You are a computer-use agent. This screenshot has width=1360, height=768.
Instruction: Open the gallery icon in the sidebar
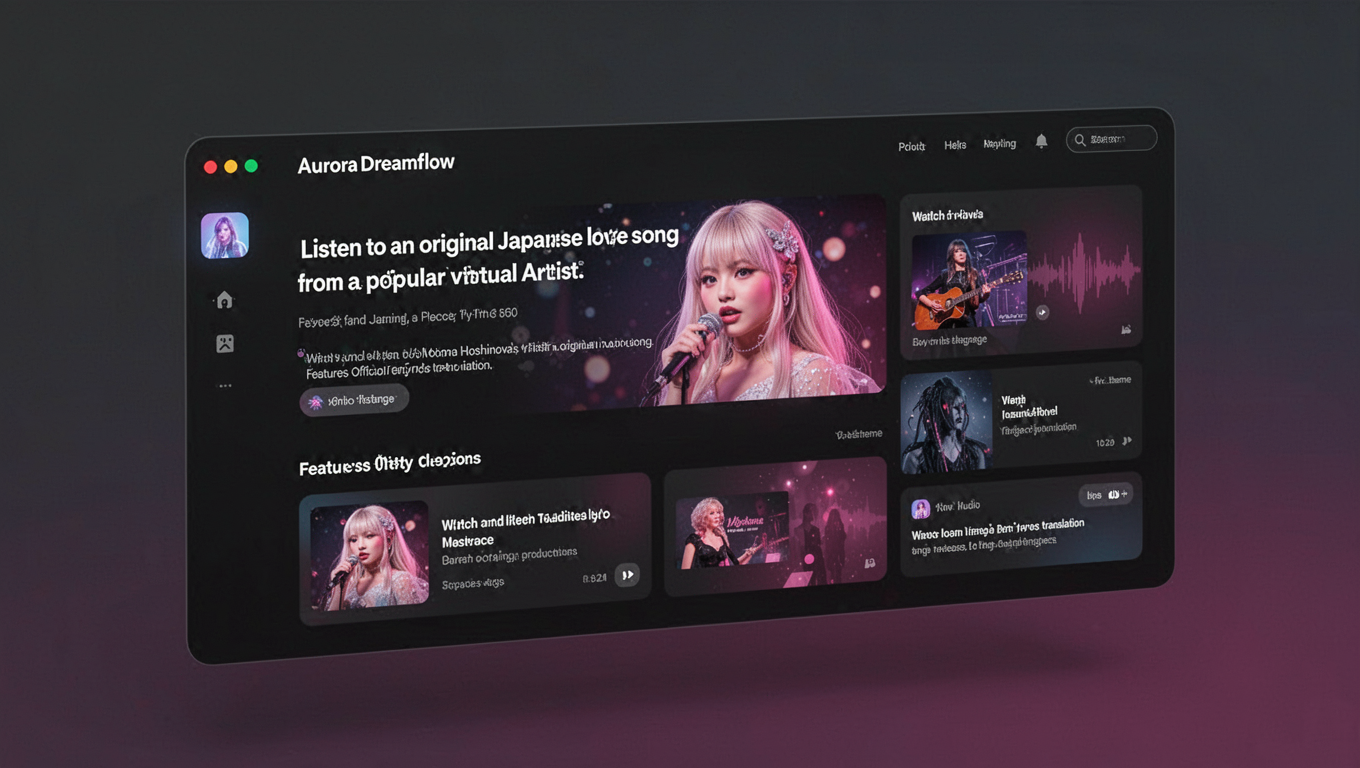click(x=225, y=342)
